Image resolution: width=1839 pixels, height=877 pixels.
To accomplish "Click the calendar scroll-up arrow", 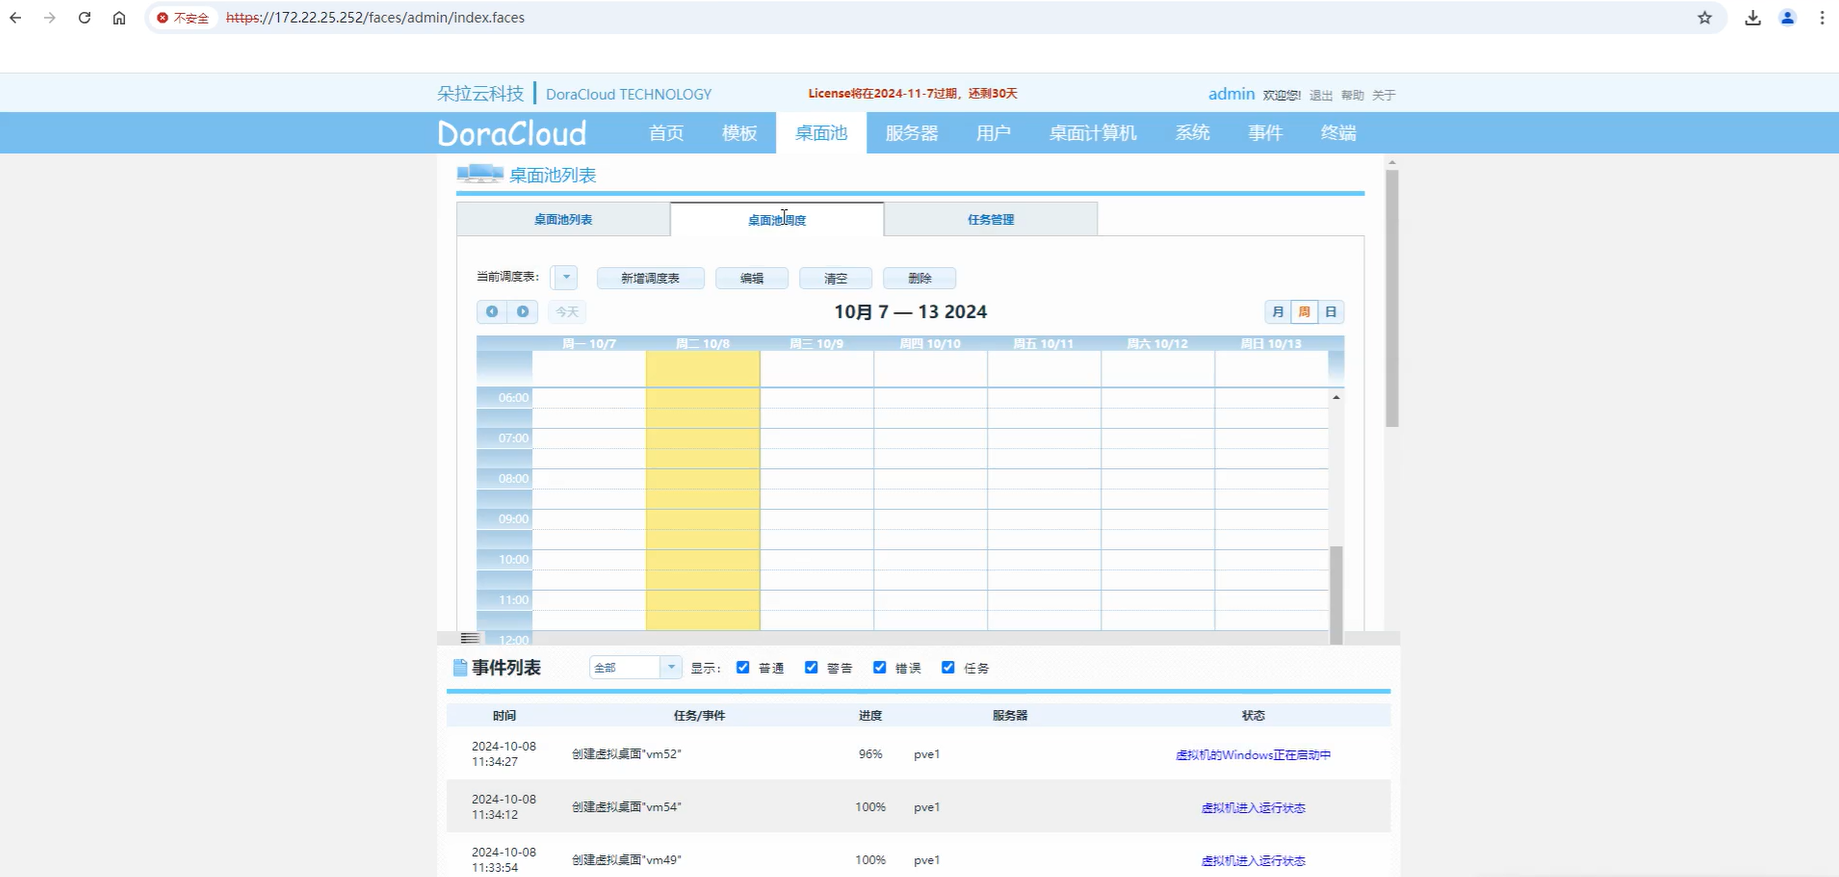I will (x=1336, y=397).
